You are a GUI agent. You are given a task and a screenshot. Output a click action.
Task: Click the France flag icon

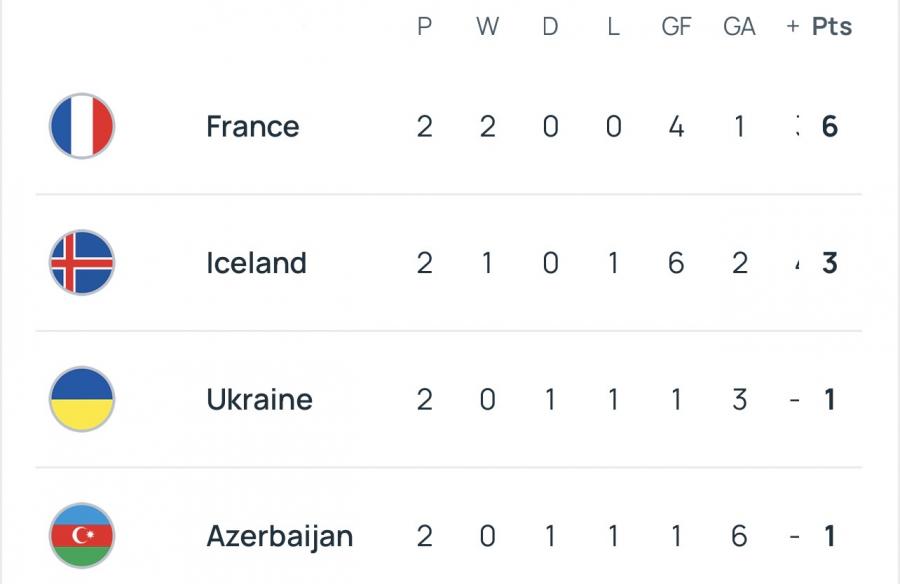82,126
